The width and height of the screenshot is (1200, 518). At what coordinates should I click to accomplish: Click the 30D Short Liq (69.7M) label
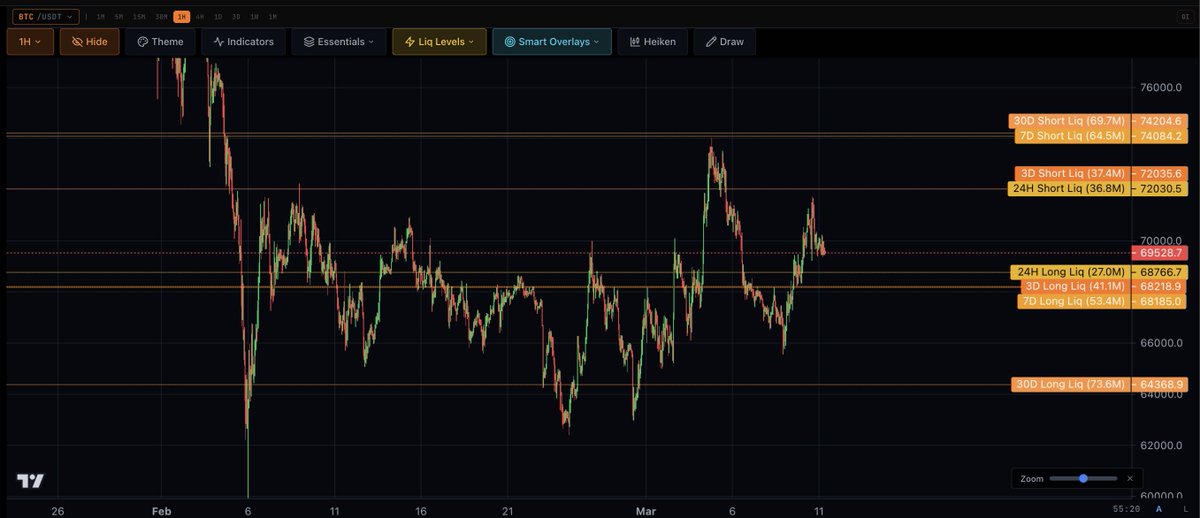pyautogui.click(x=1069, y=120)
